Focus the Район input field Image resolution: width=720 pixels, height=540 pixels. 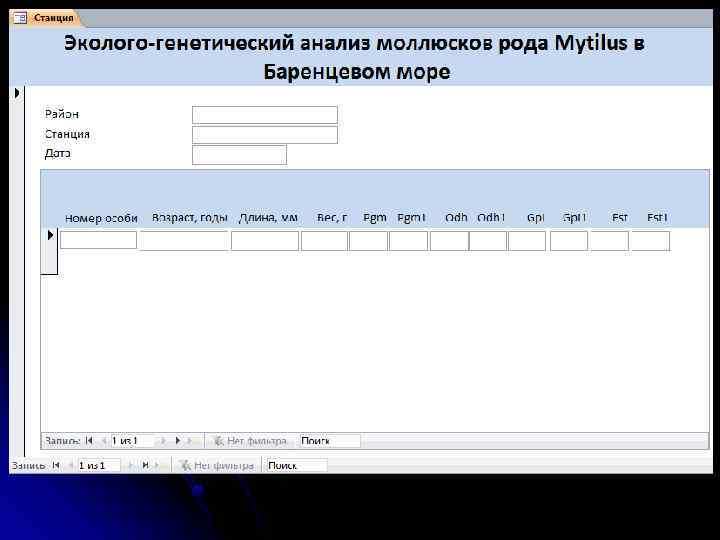[x=265, y=115]
